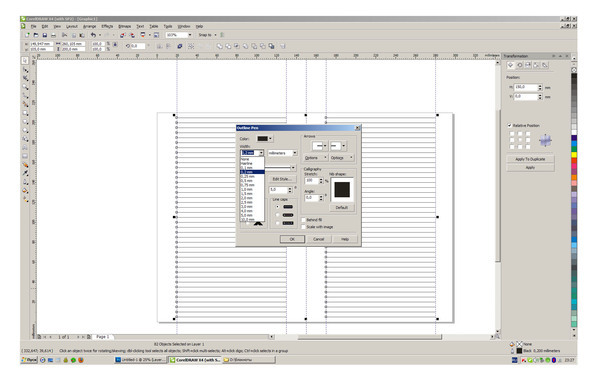Click the Save icon in the toolbar
Viewport: 600px width, 380px height.
tap(45, 35)
